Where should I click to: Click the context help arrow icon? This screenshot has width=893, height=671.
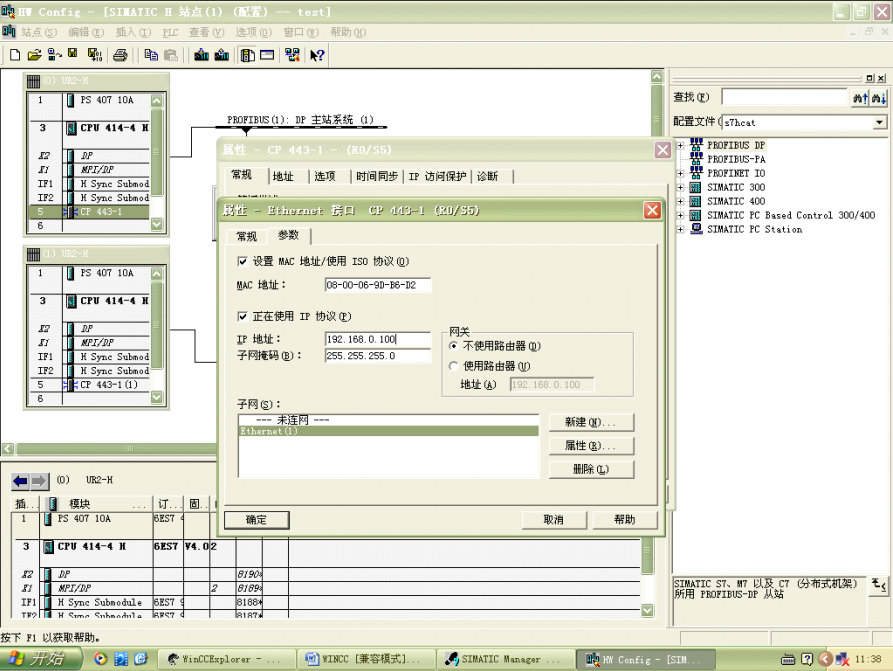317,55
